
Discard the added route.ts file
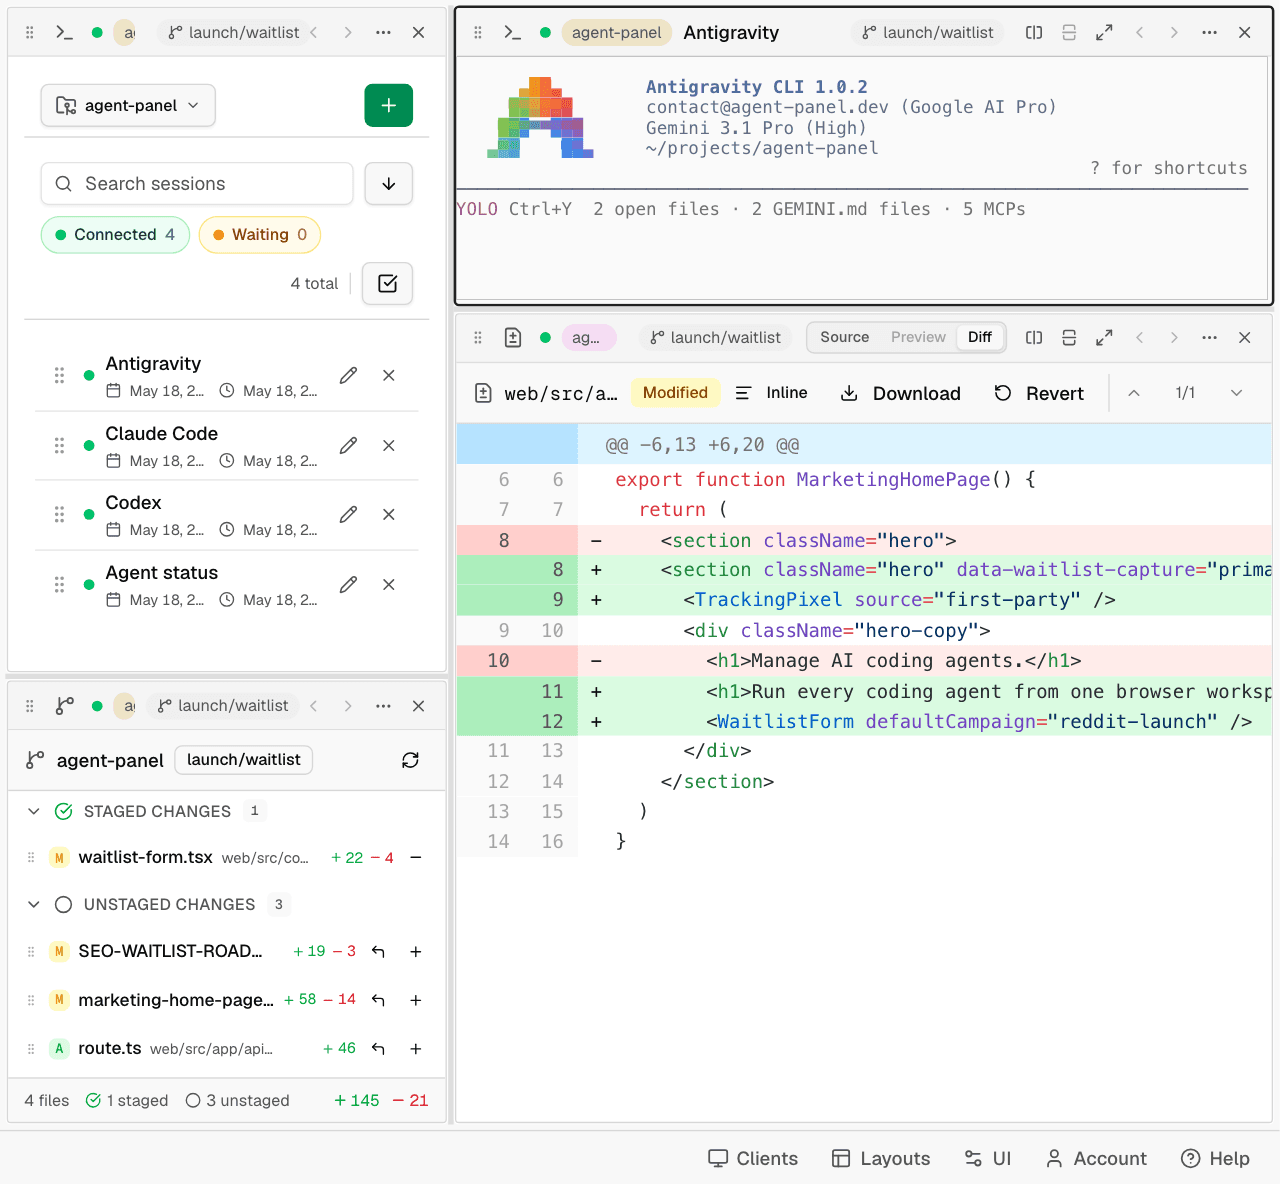378,1048
